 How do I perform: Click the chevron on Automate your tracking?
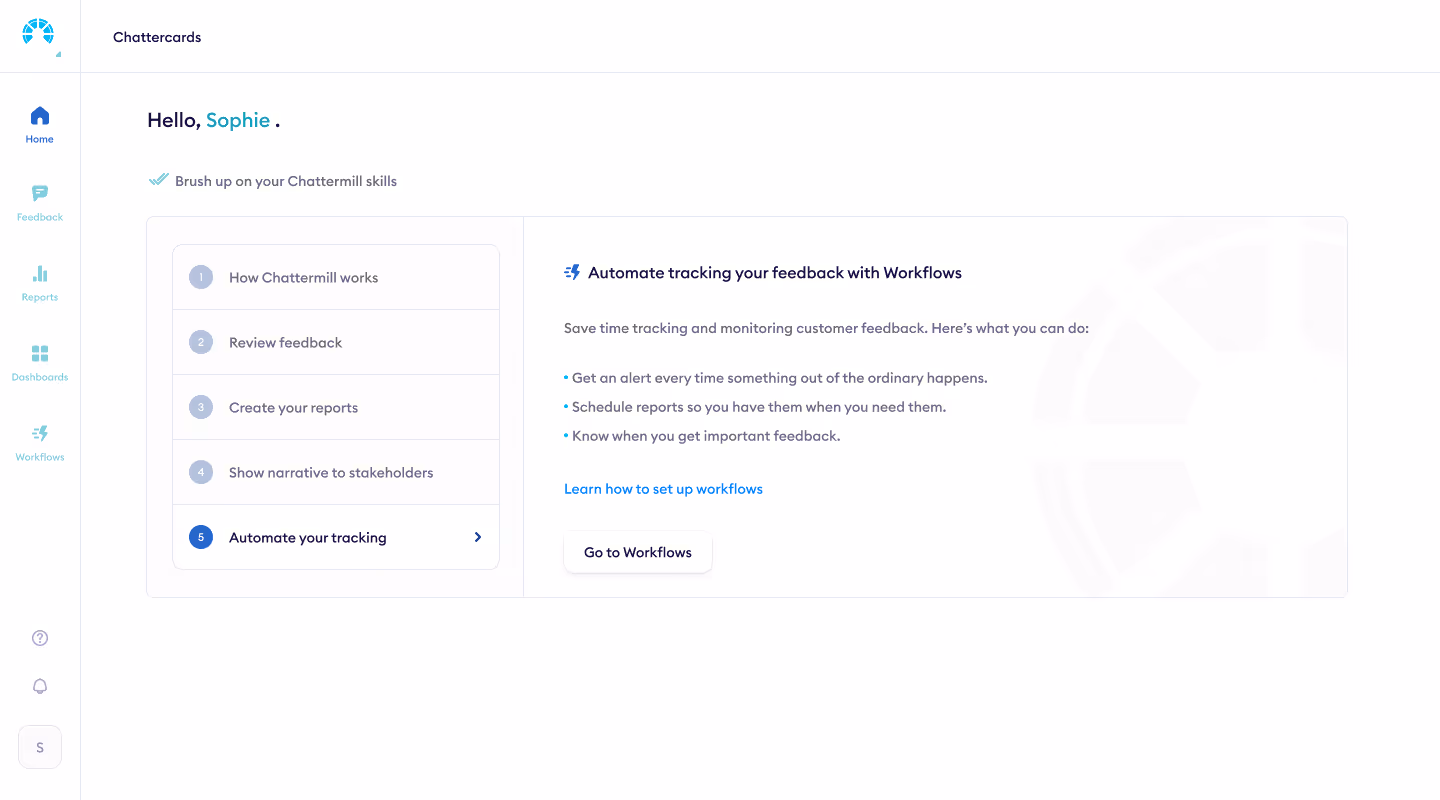[x=478, y=537]
